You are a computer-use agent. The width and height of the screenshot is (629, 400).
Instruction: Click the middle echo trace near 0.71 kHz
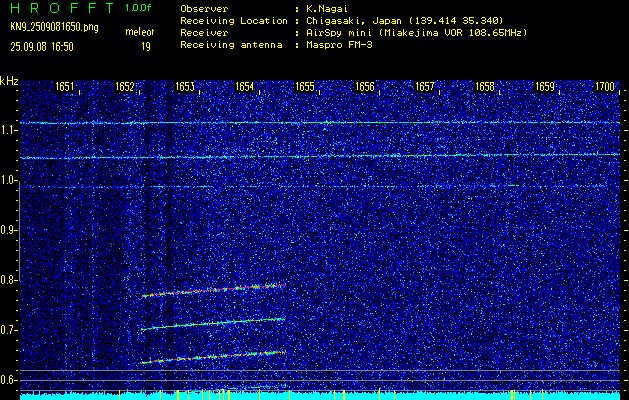[213, 324]
